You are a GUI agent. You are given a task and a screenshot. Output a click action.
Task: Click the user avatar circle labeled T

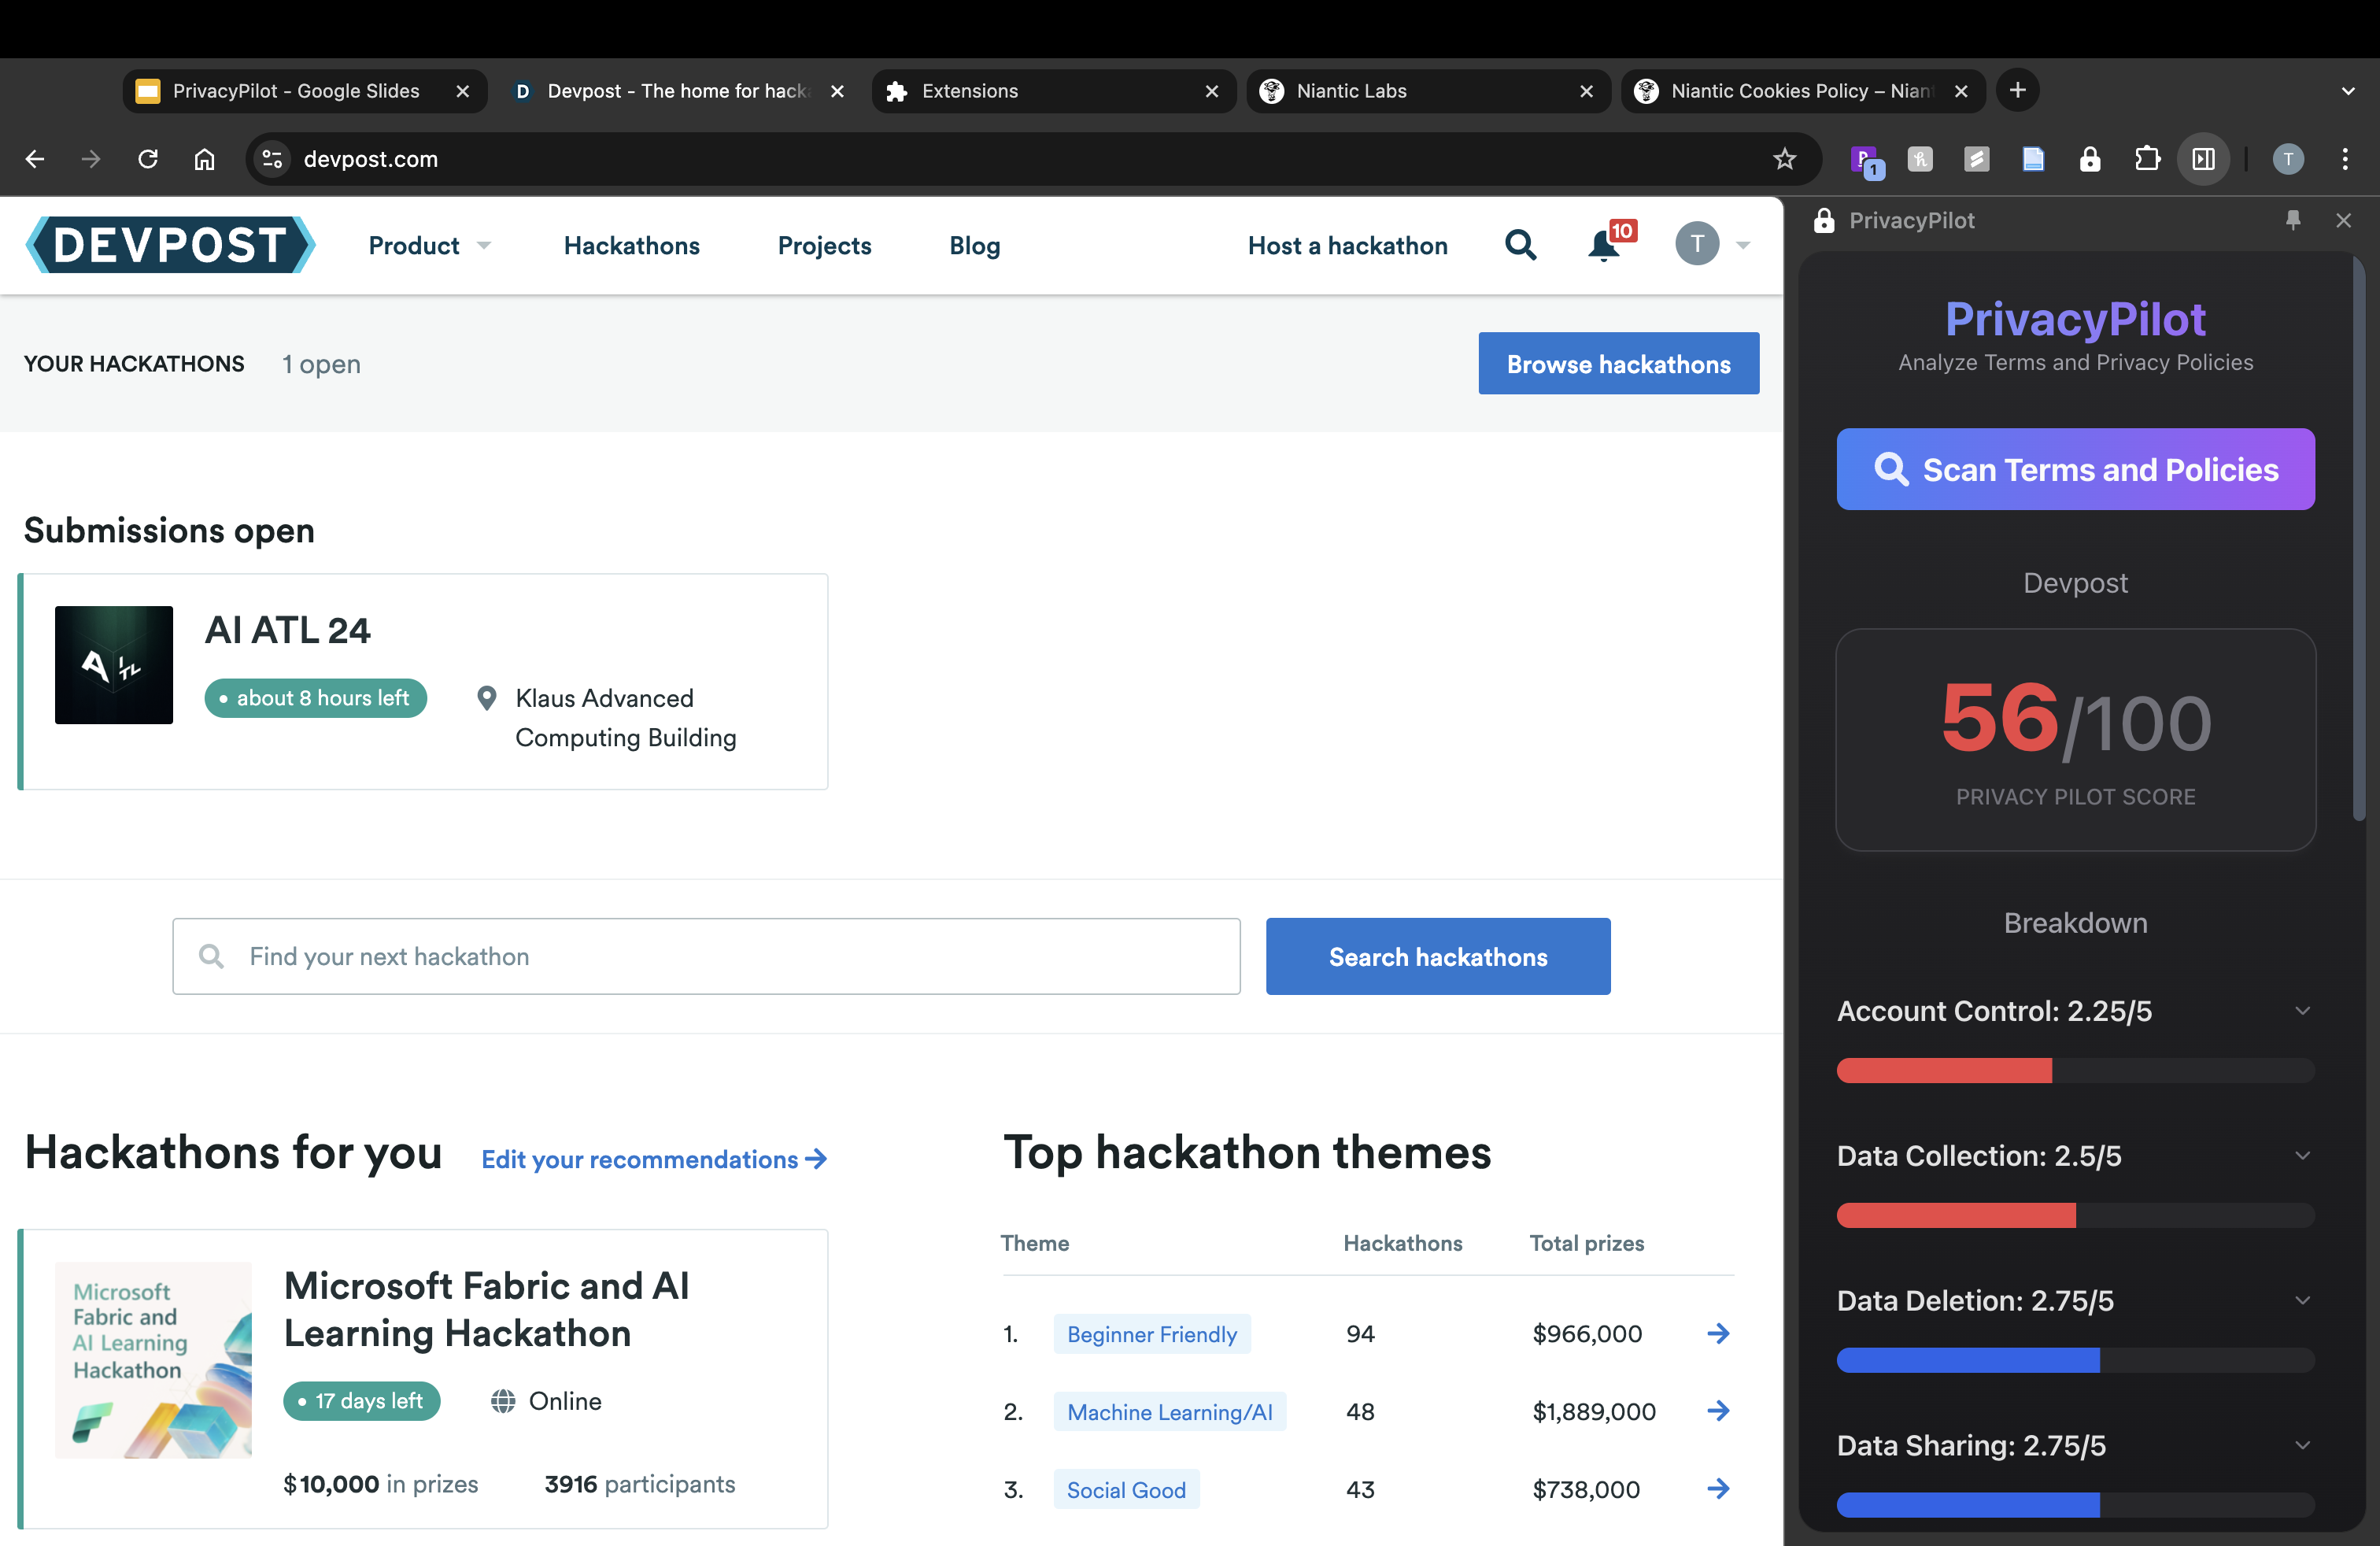[1697, 244]
